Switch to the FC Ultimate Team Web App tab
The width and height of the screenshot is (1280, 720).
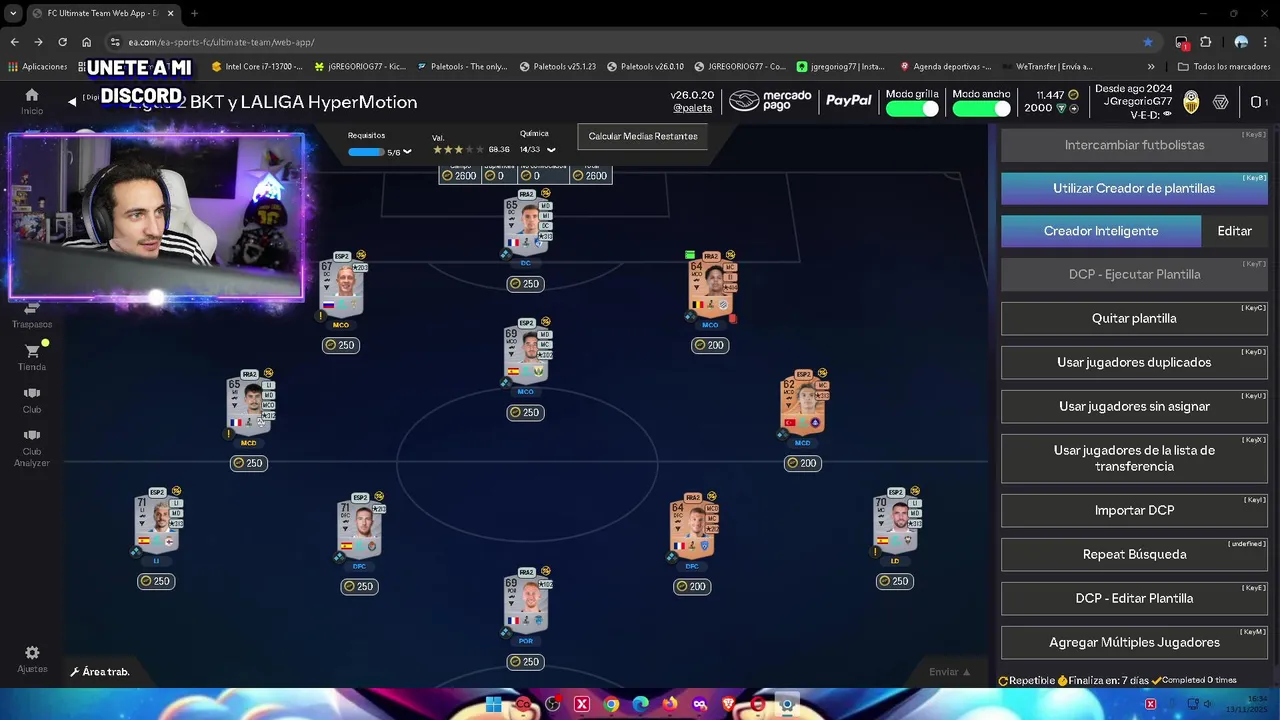tap(105, 13)
